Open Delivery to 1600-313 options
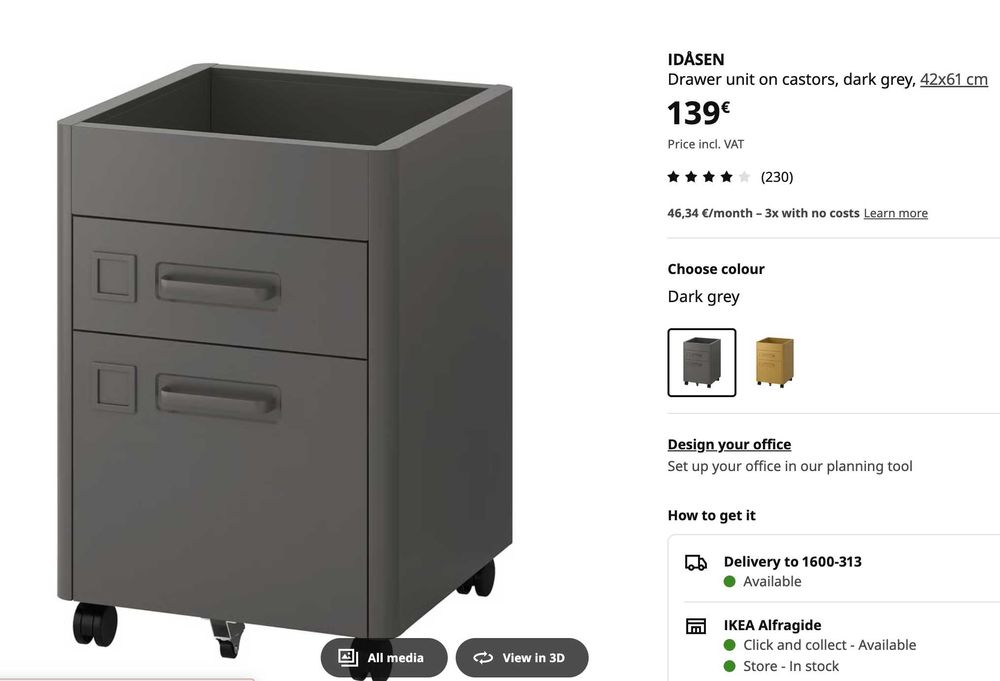The image size is (1000, 681). pyautogui.click(x=793, y=562)
